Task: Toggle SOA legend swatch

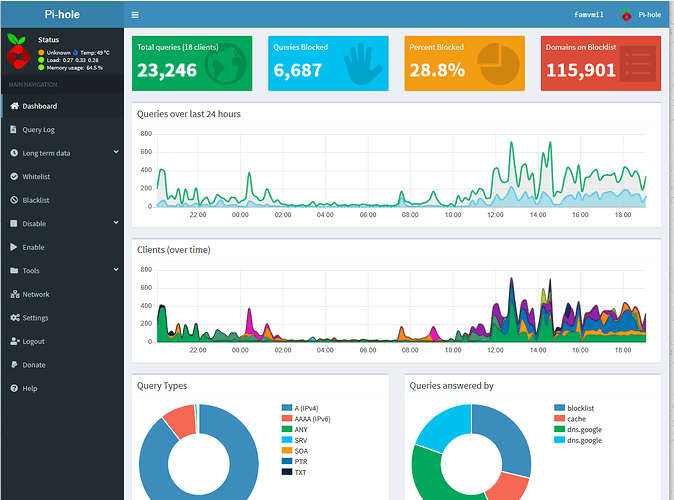Action: pos(287,451)
